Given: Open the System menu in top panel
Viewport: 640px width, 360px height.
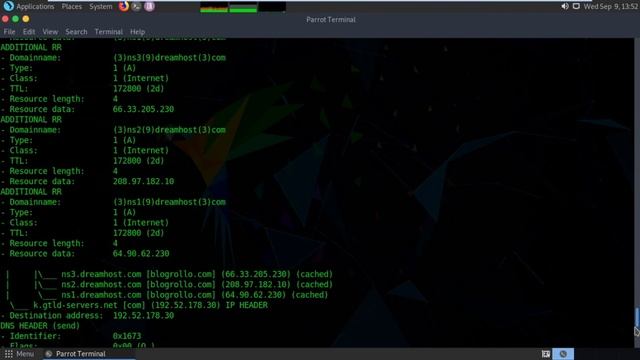Looking at the screenshot, I should coord(100,7).
